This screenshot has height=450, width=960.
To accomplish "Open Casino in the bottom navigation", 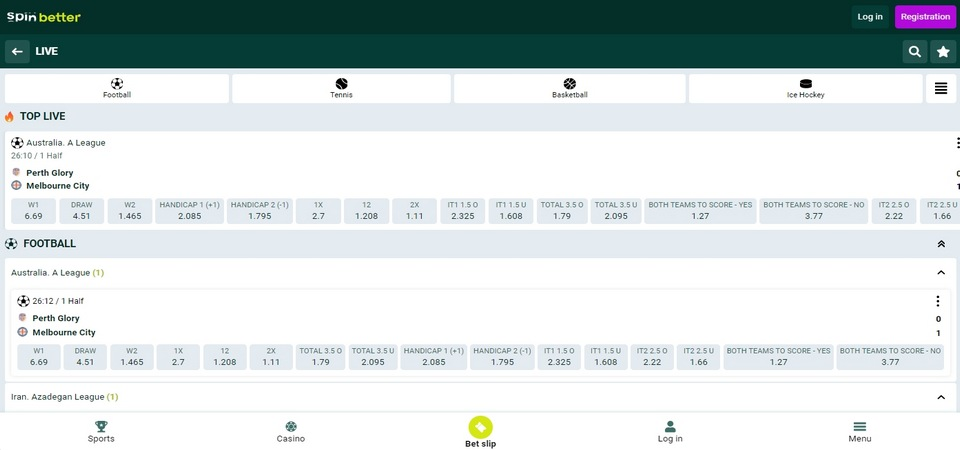I will (x=291, y=431).
